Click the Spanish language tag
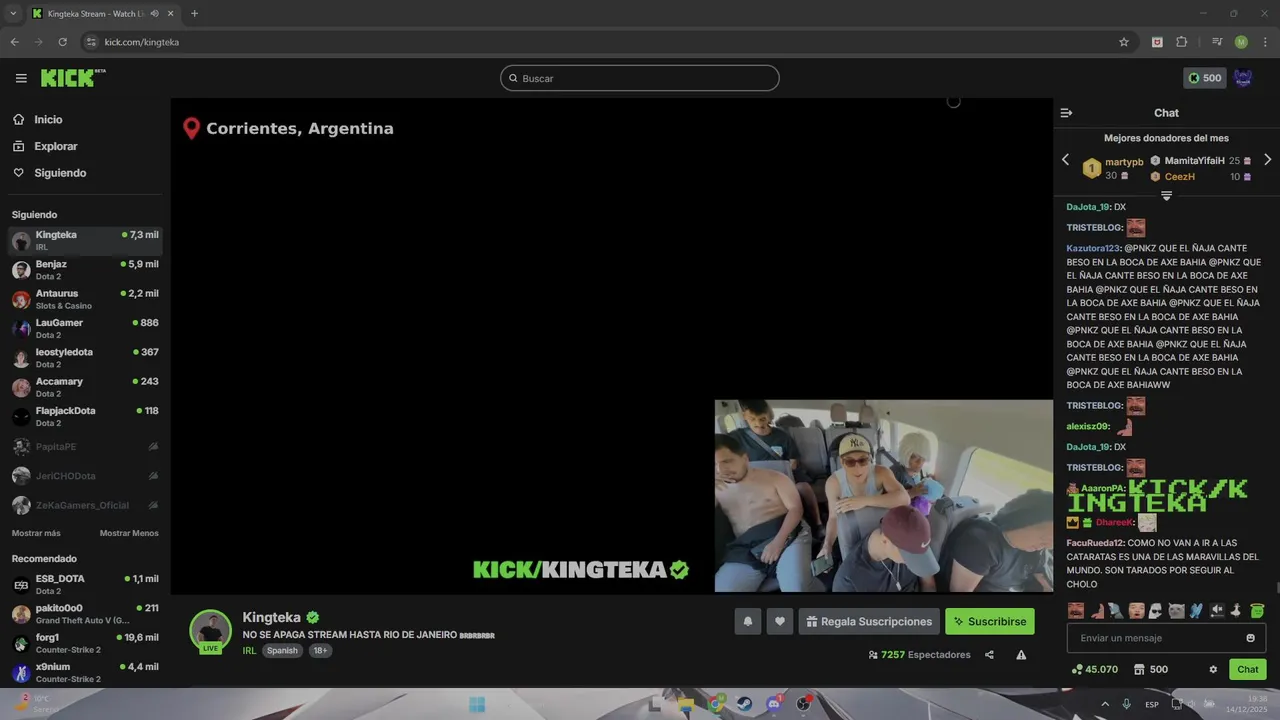Viewport: 1280px width, 720px height. point(282,650)
